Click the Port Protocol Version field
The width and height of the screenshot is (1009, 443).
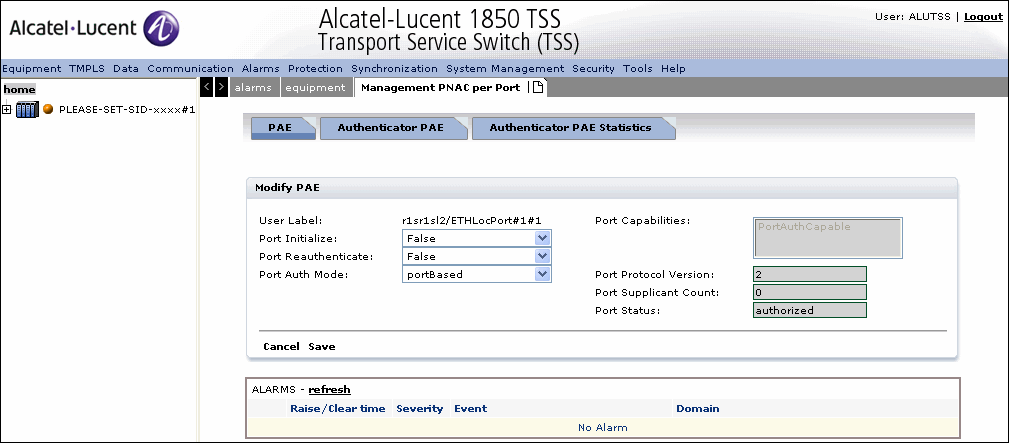pos(810,274)
